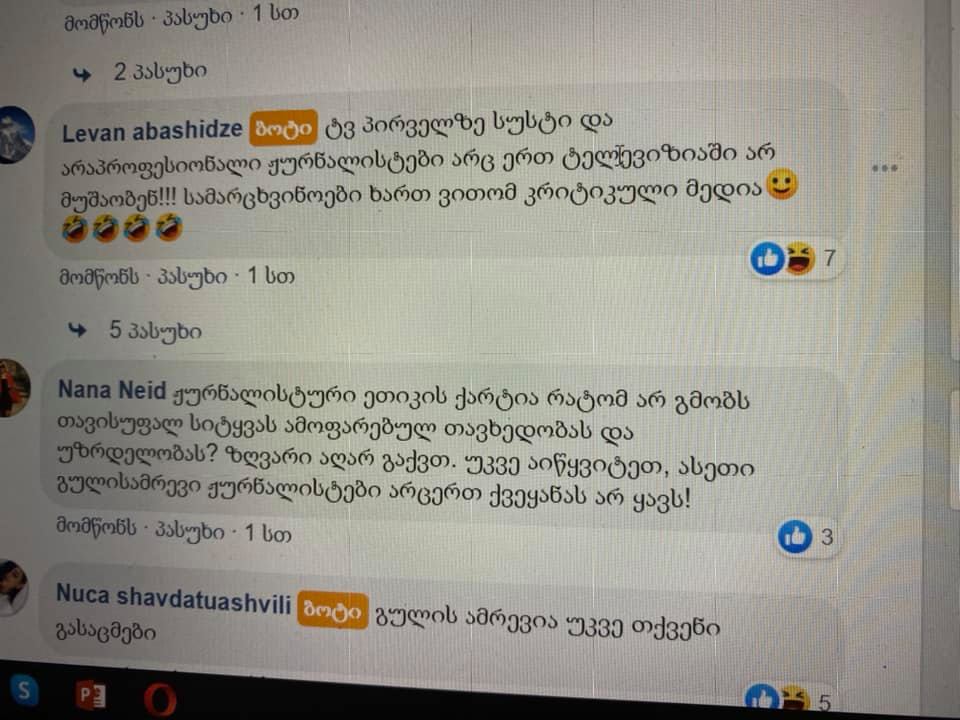
Task: Open Opera browser from the taskbar
Action: pos(160,700)
